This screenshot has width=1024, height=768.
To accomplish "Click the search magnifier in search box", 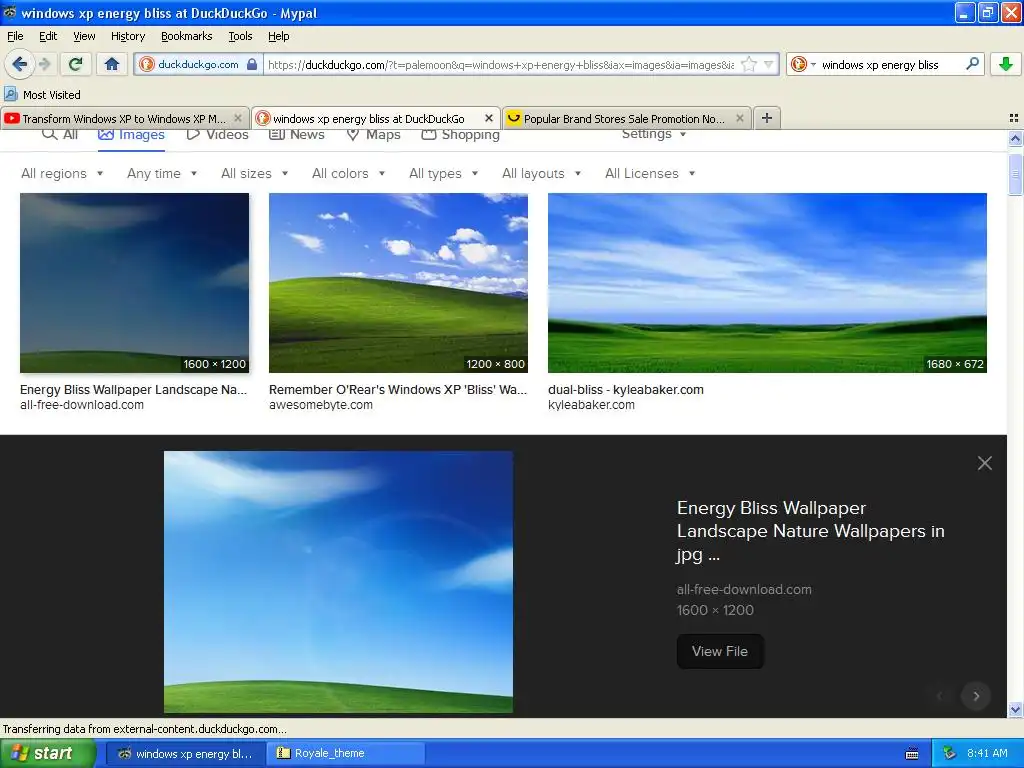I will [972, 64].
